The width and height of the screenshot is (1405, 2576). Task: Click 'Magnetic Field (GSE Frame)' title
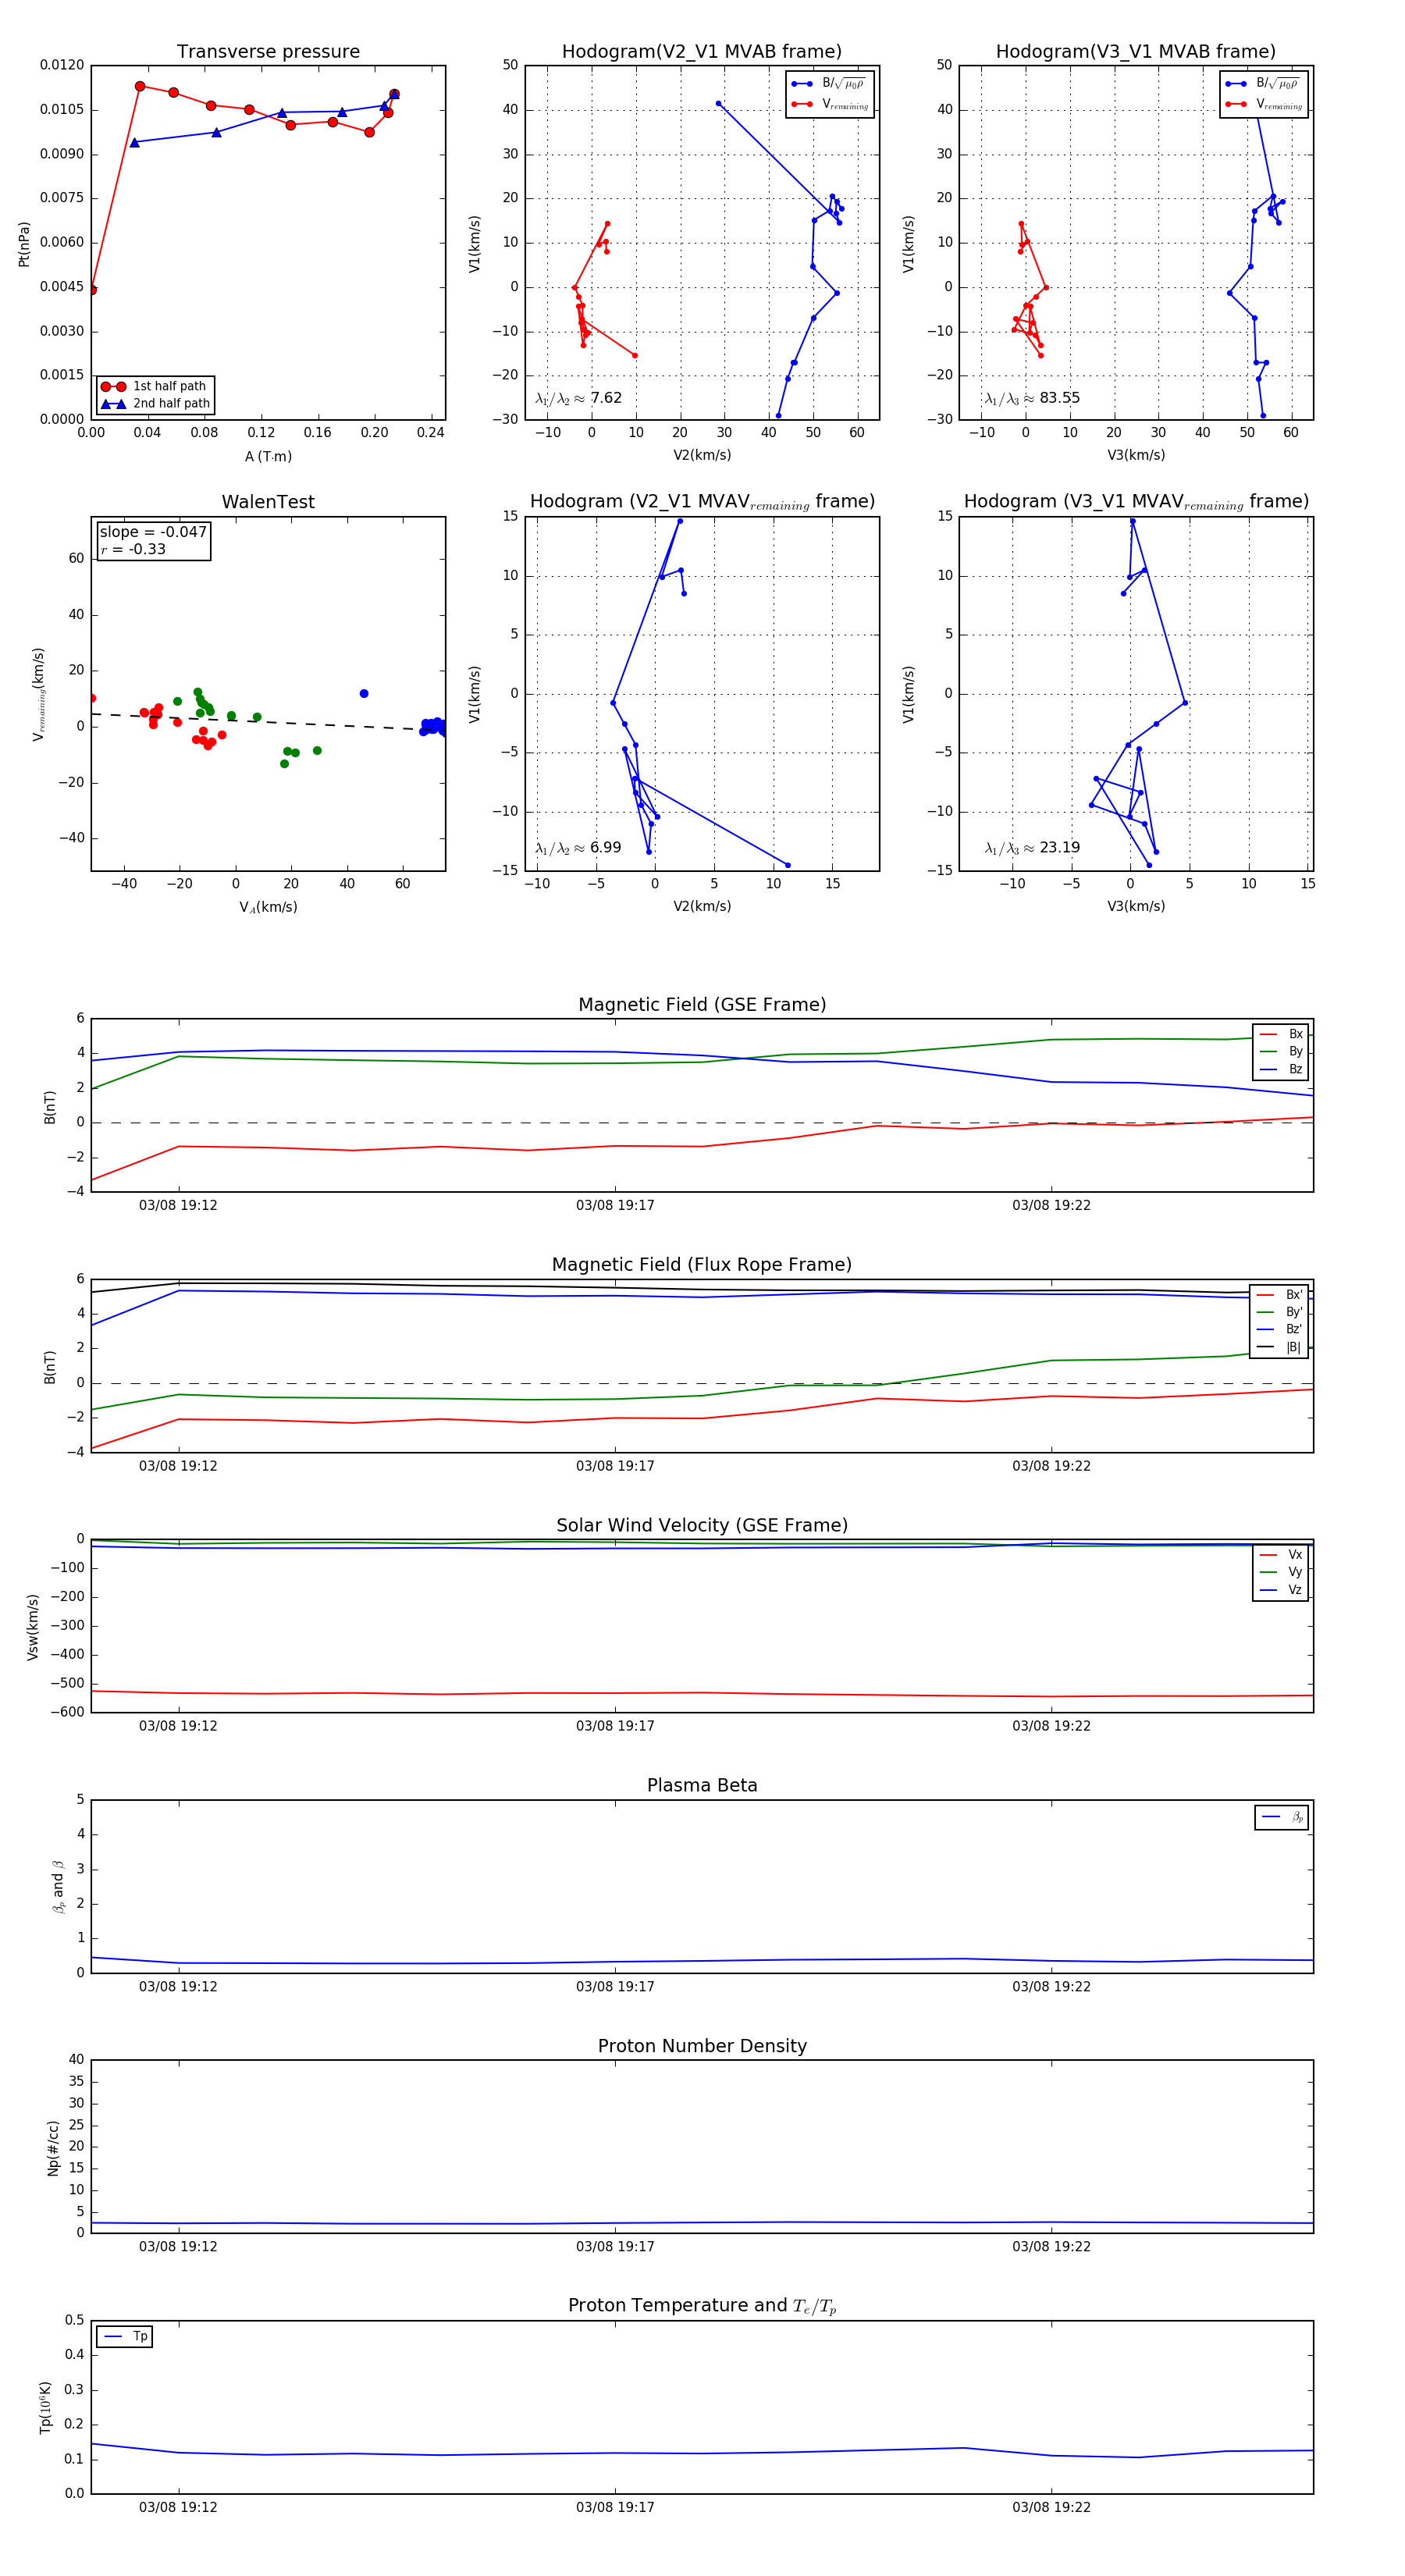click(x=702, y=1005)
